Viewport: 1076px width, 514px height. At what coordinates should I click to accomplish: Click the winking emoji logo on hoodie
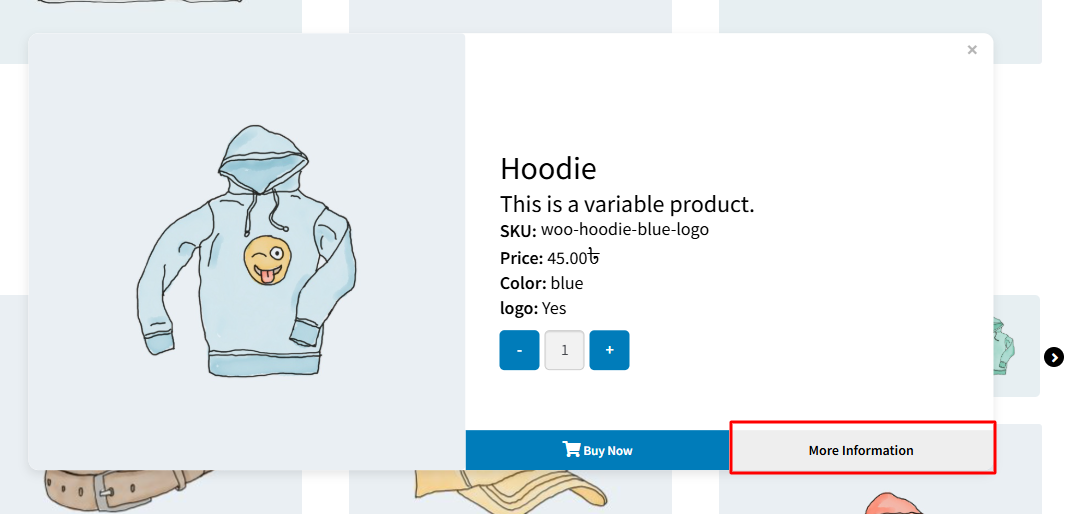264,260
